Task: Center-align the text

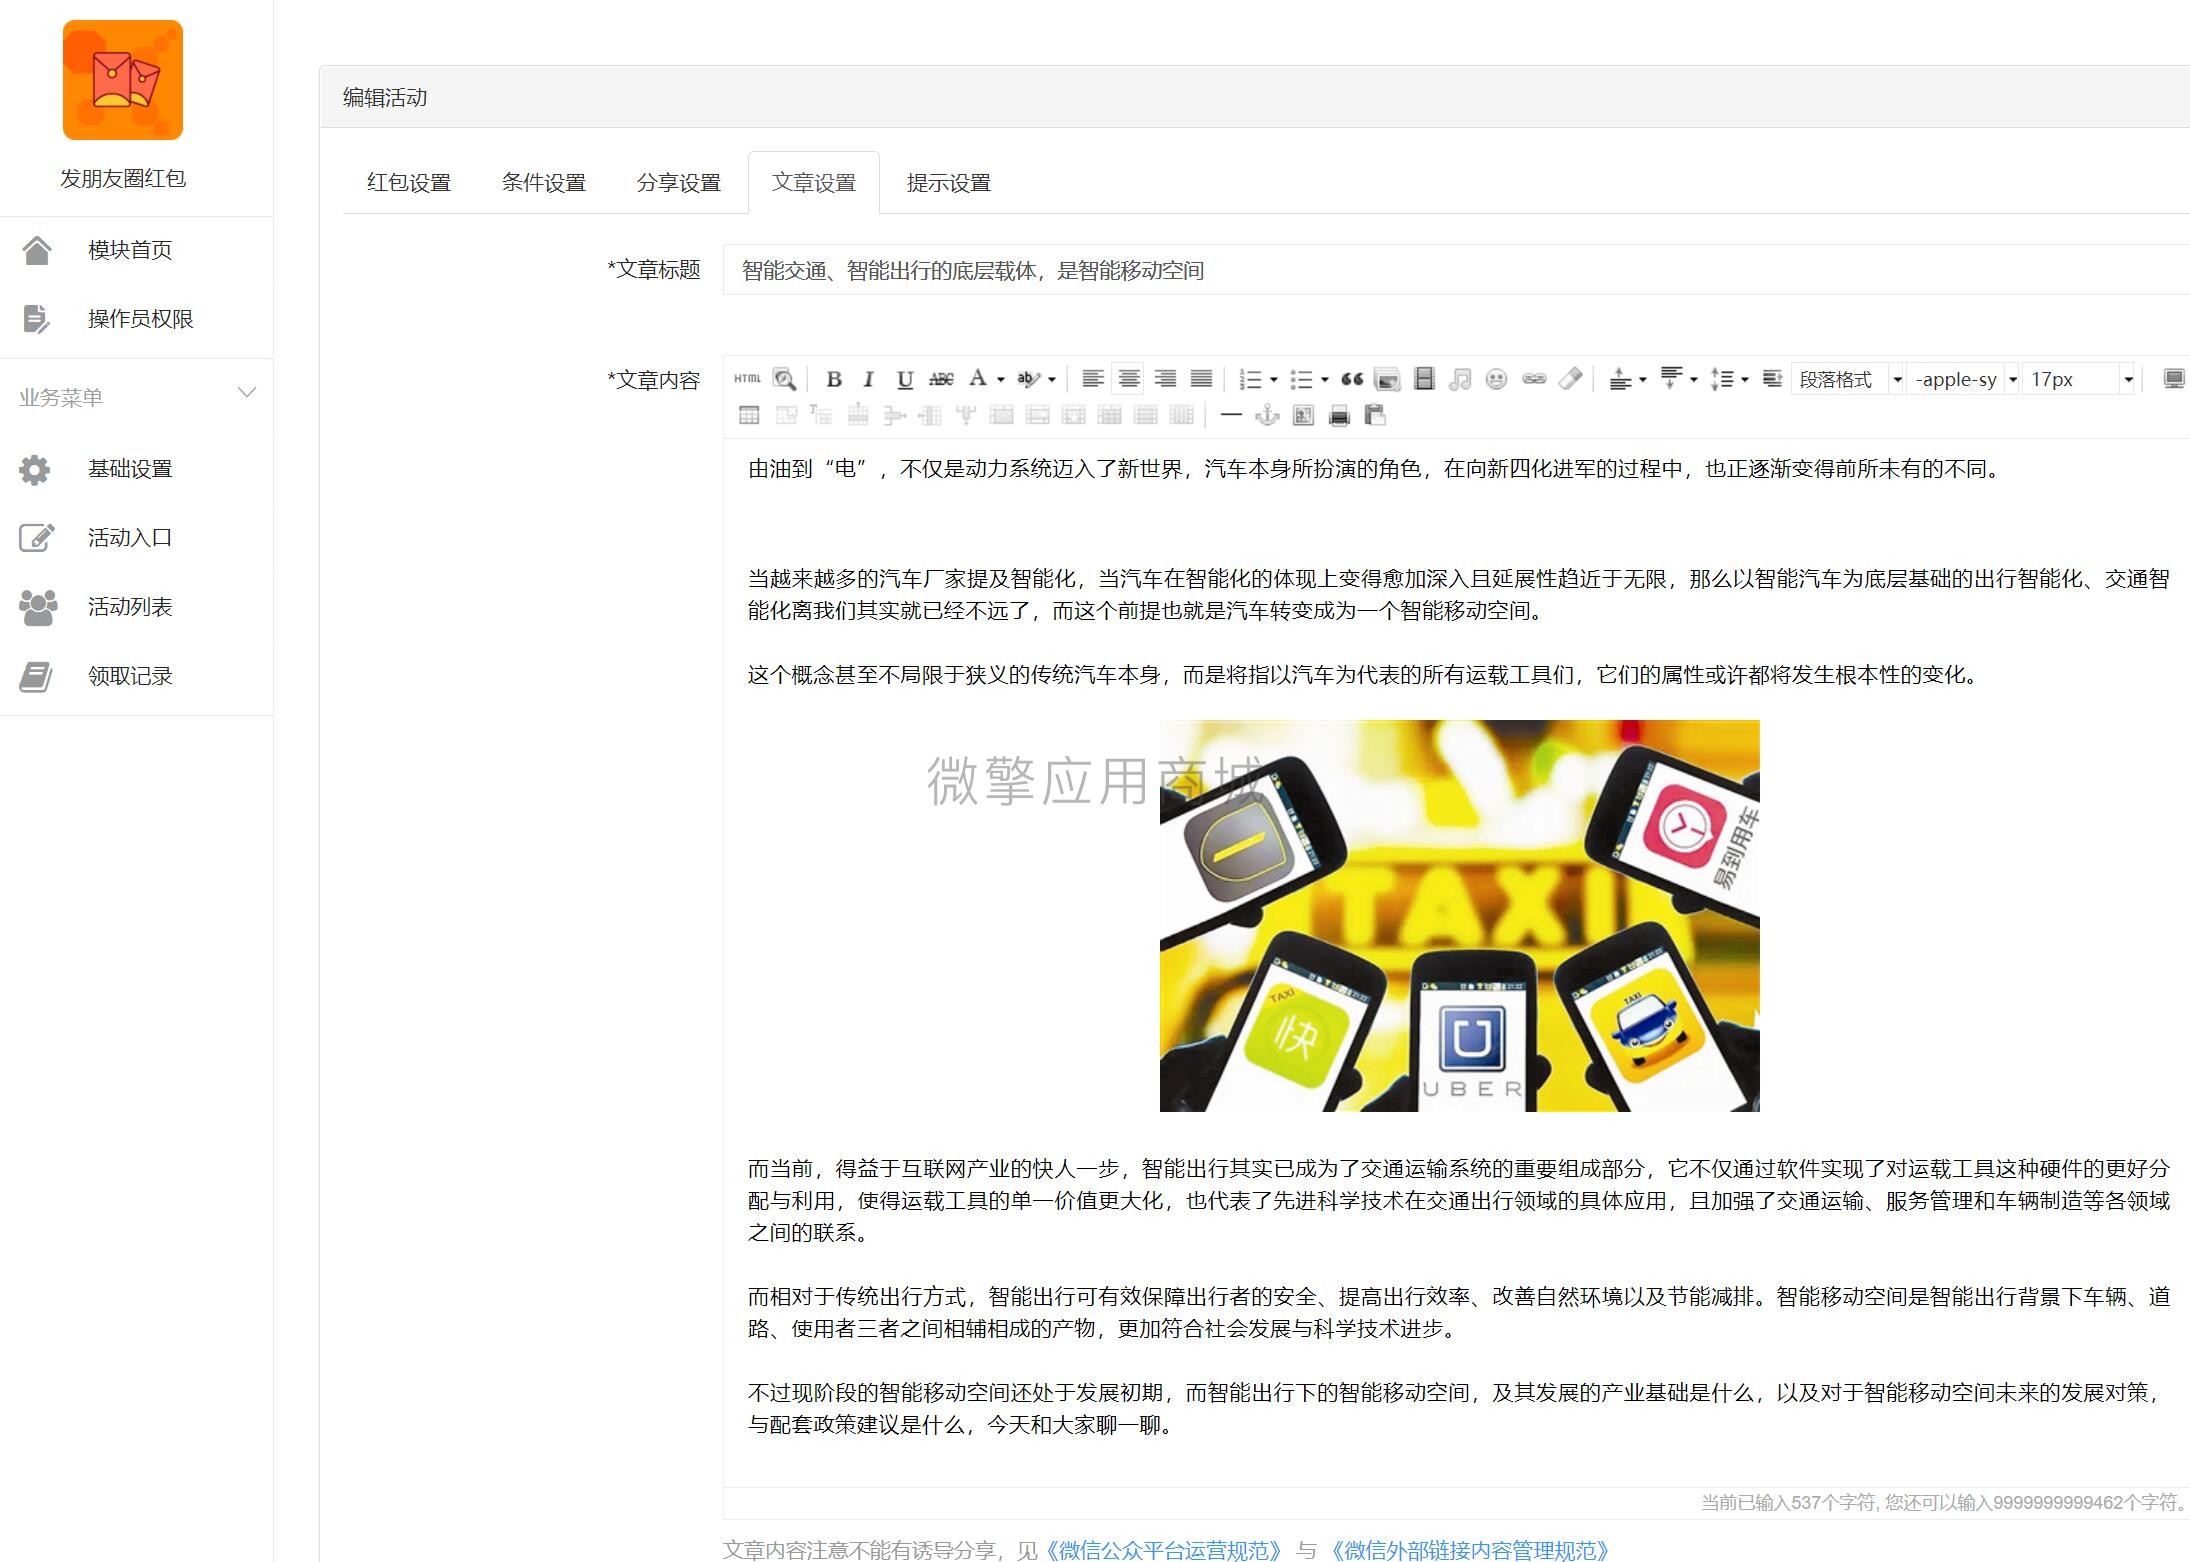Action: tap(1128, 379)
